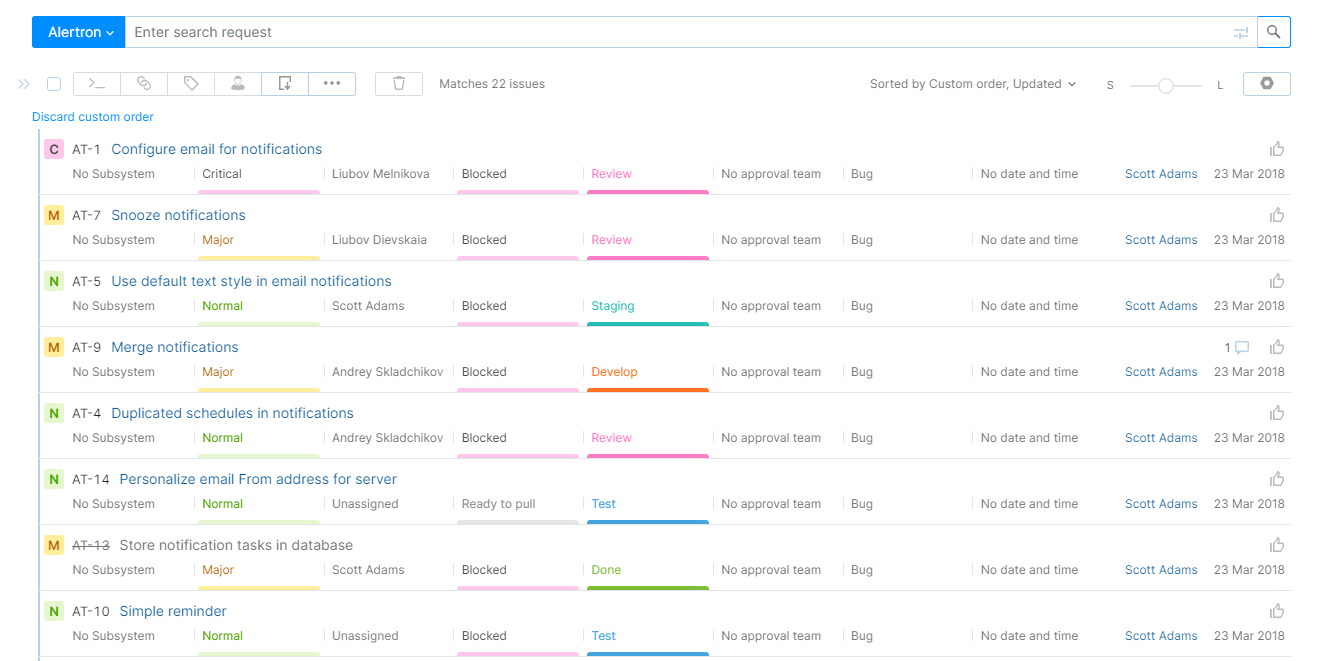The height and width of the screenshot is (661, 1322).
Task: Open the Sorted by Custom order dropdown
Action: pyautogui.click(x=972, y=84)
